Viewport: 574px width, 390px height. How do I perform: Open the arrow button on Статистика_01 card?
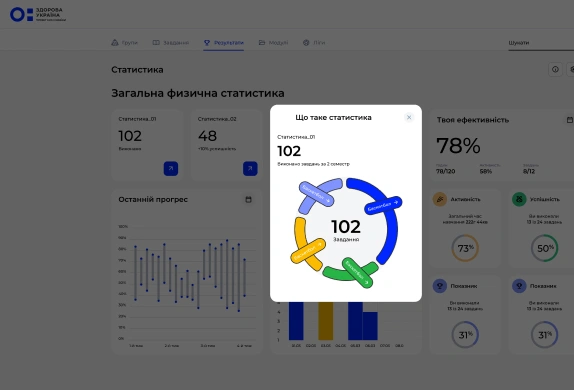tap(171, 168)
